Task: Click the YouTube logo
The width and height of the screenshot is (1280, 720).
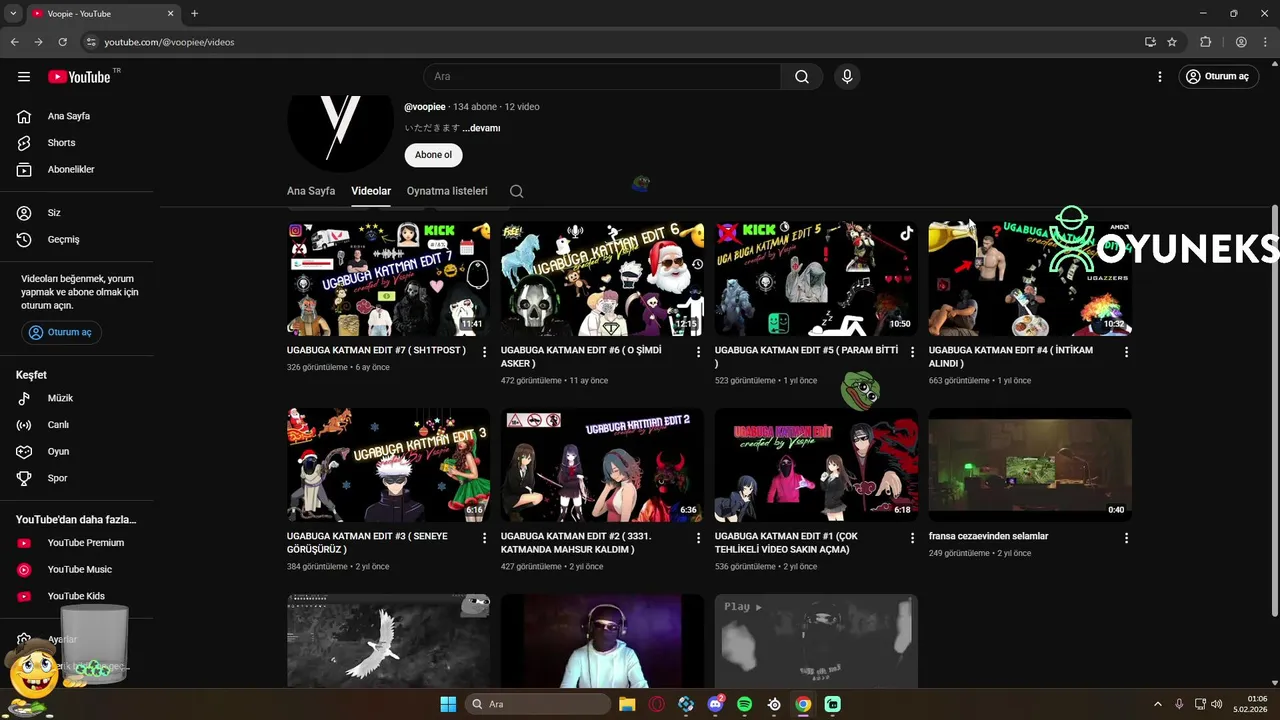Action: tap(79, 77)
